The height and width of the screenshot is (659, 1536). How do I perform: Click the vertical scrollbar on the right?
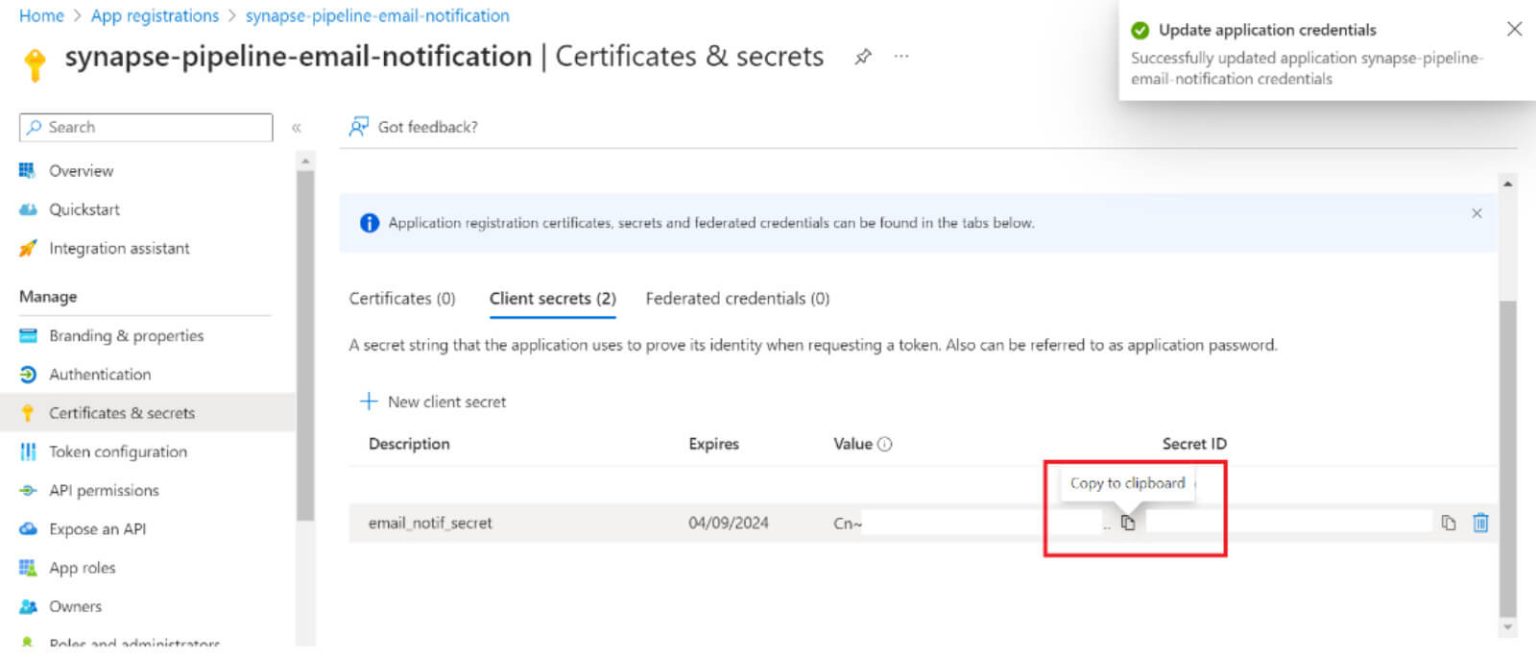tap(1508, 400)
